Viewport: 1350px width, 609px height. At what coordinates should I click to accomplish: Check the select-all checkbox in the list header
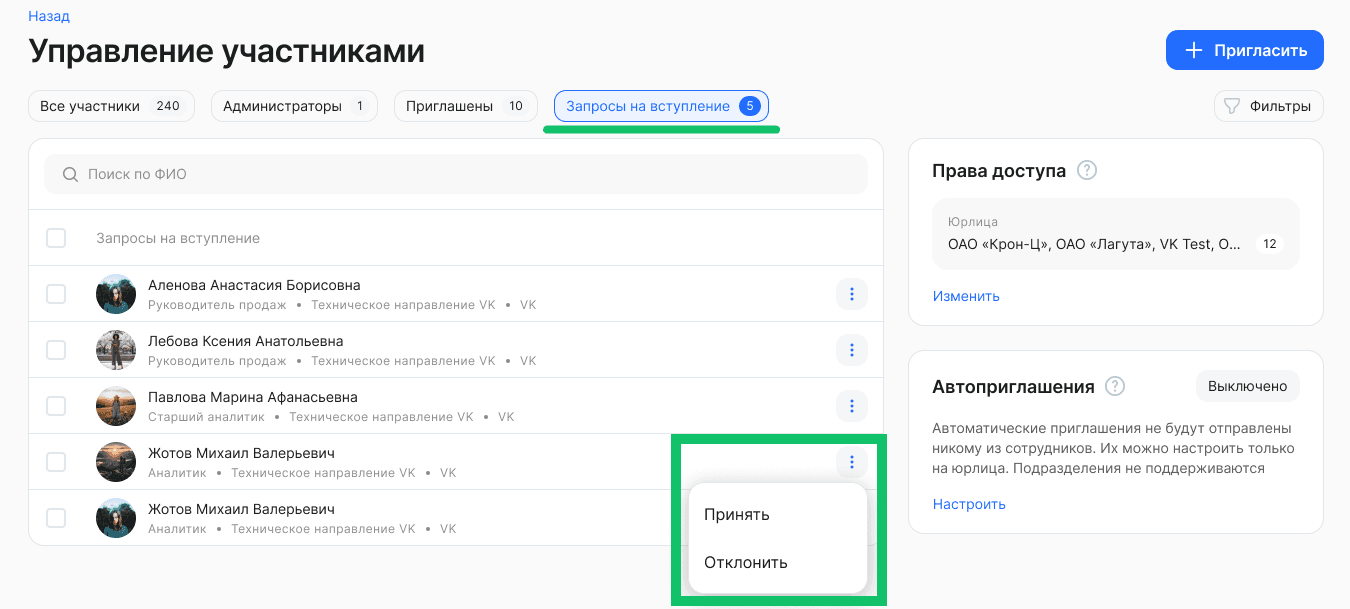(x=56, y=237)
